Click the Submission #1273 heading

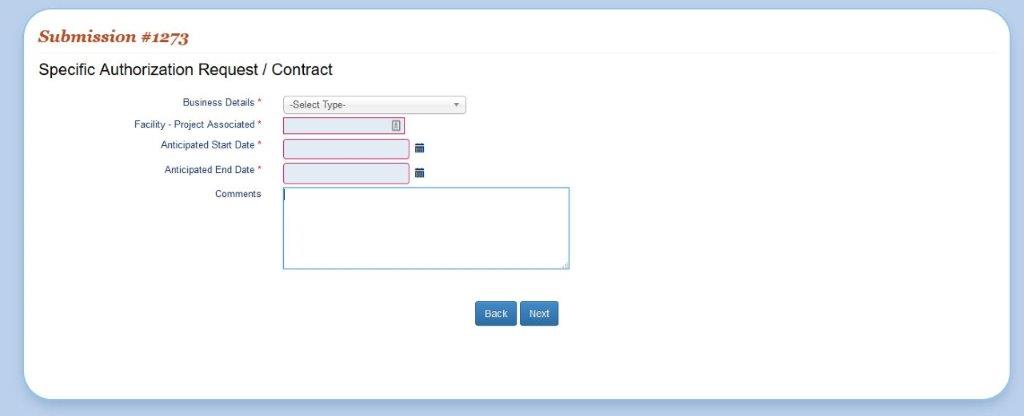113,37
